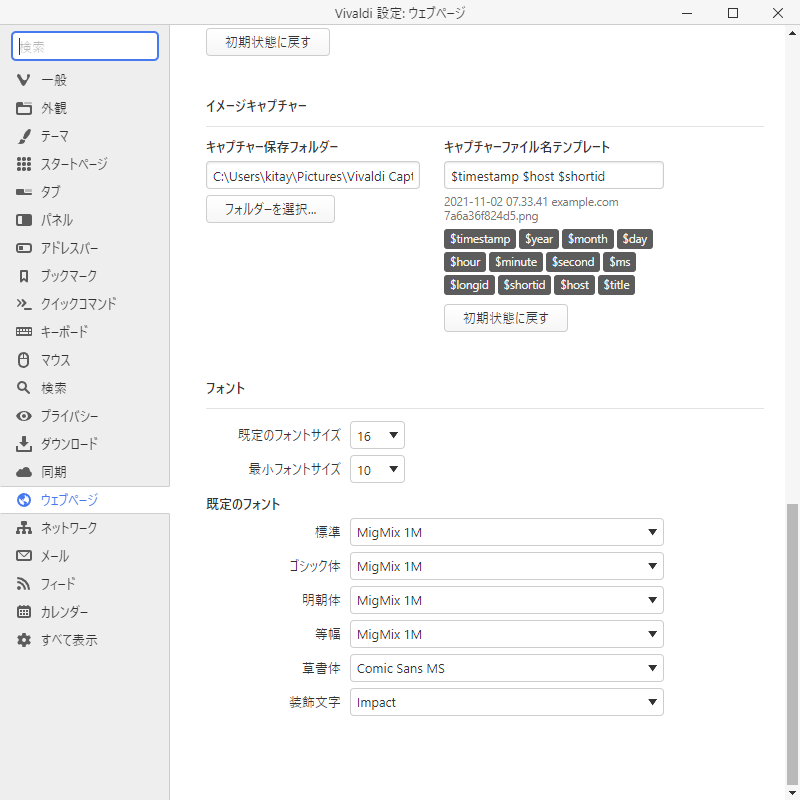Select the フィード RSS icon
Image resolution: width=800 pixels, height=800 pixels.
click(x=23, y=584)
